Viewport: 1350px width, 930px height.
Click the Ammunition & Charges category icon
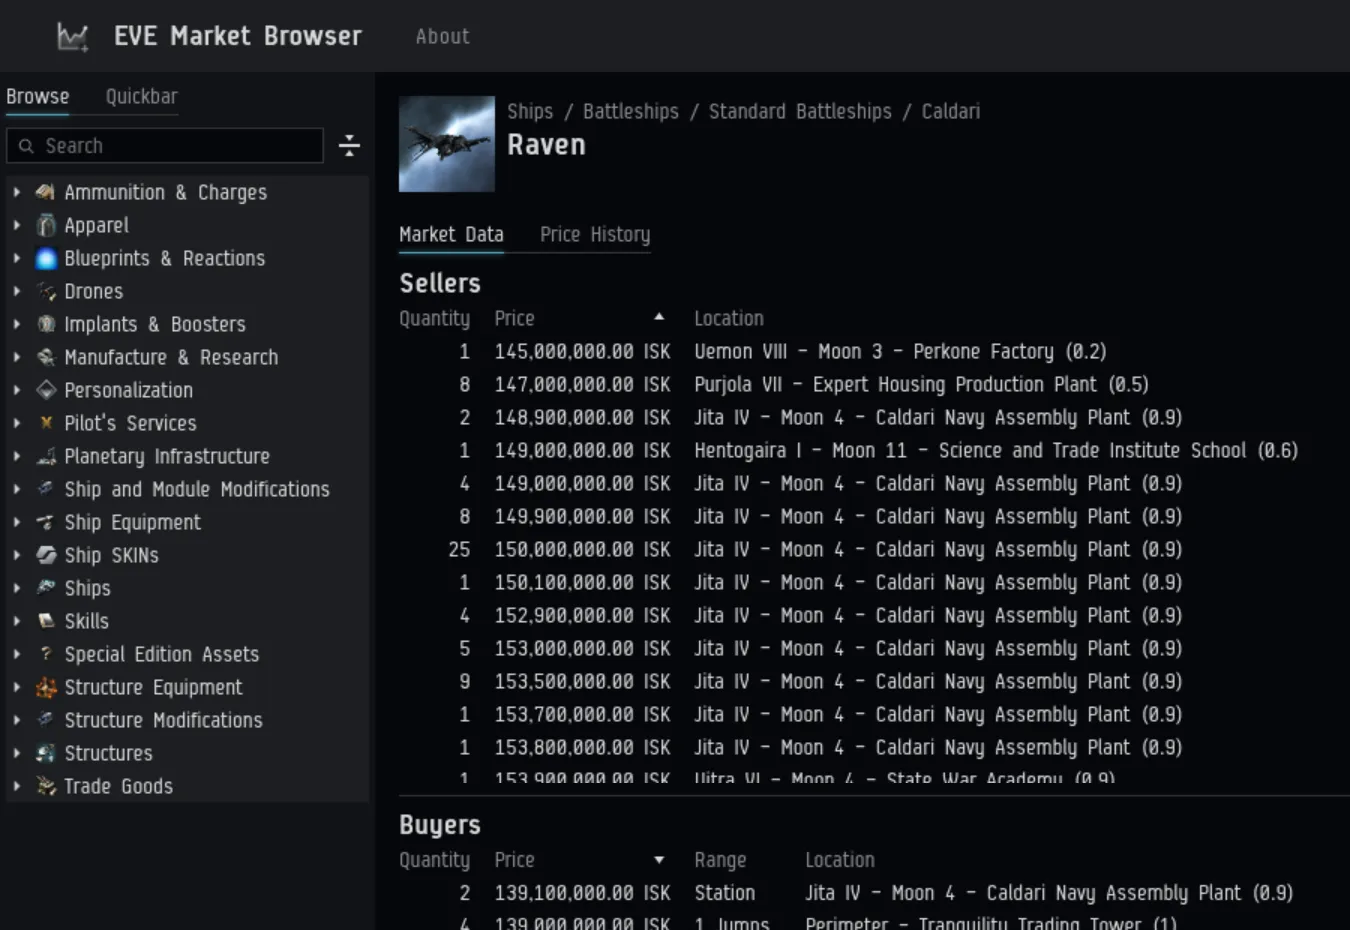45,192
